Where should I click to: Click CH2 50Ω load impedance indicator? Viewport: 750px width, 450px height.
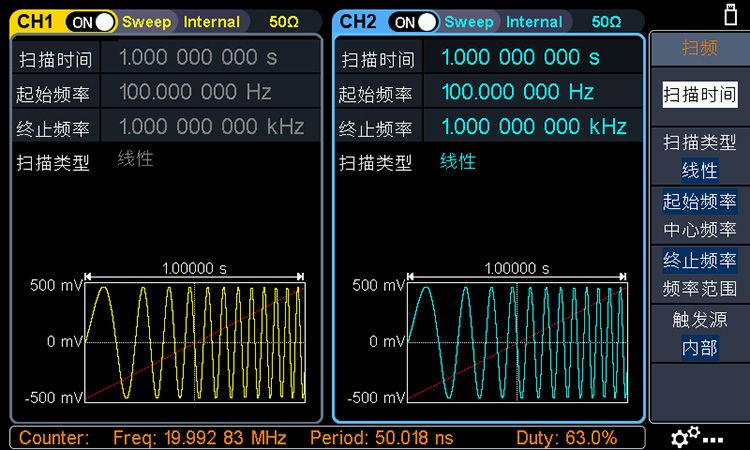point(606,21)
